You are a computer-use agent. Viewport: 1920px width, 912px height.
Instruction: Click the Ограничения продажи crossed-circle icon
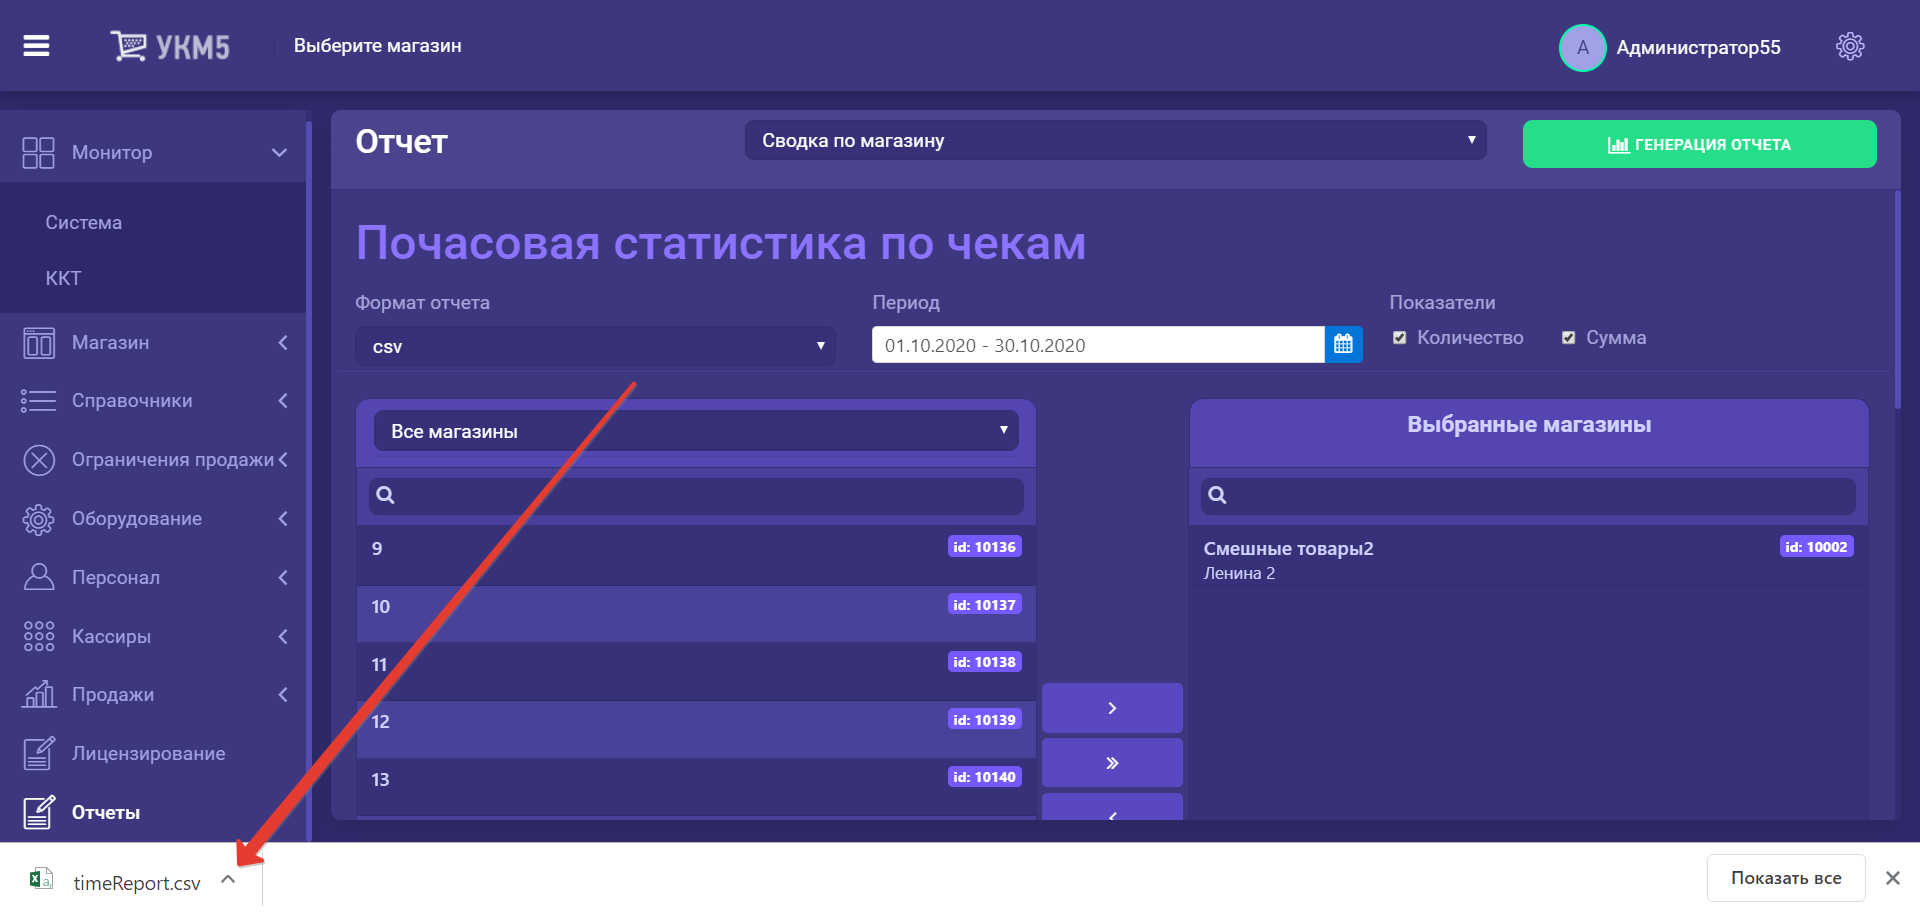[x=38, y=460]
